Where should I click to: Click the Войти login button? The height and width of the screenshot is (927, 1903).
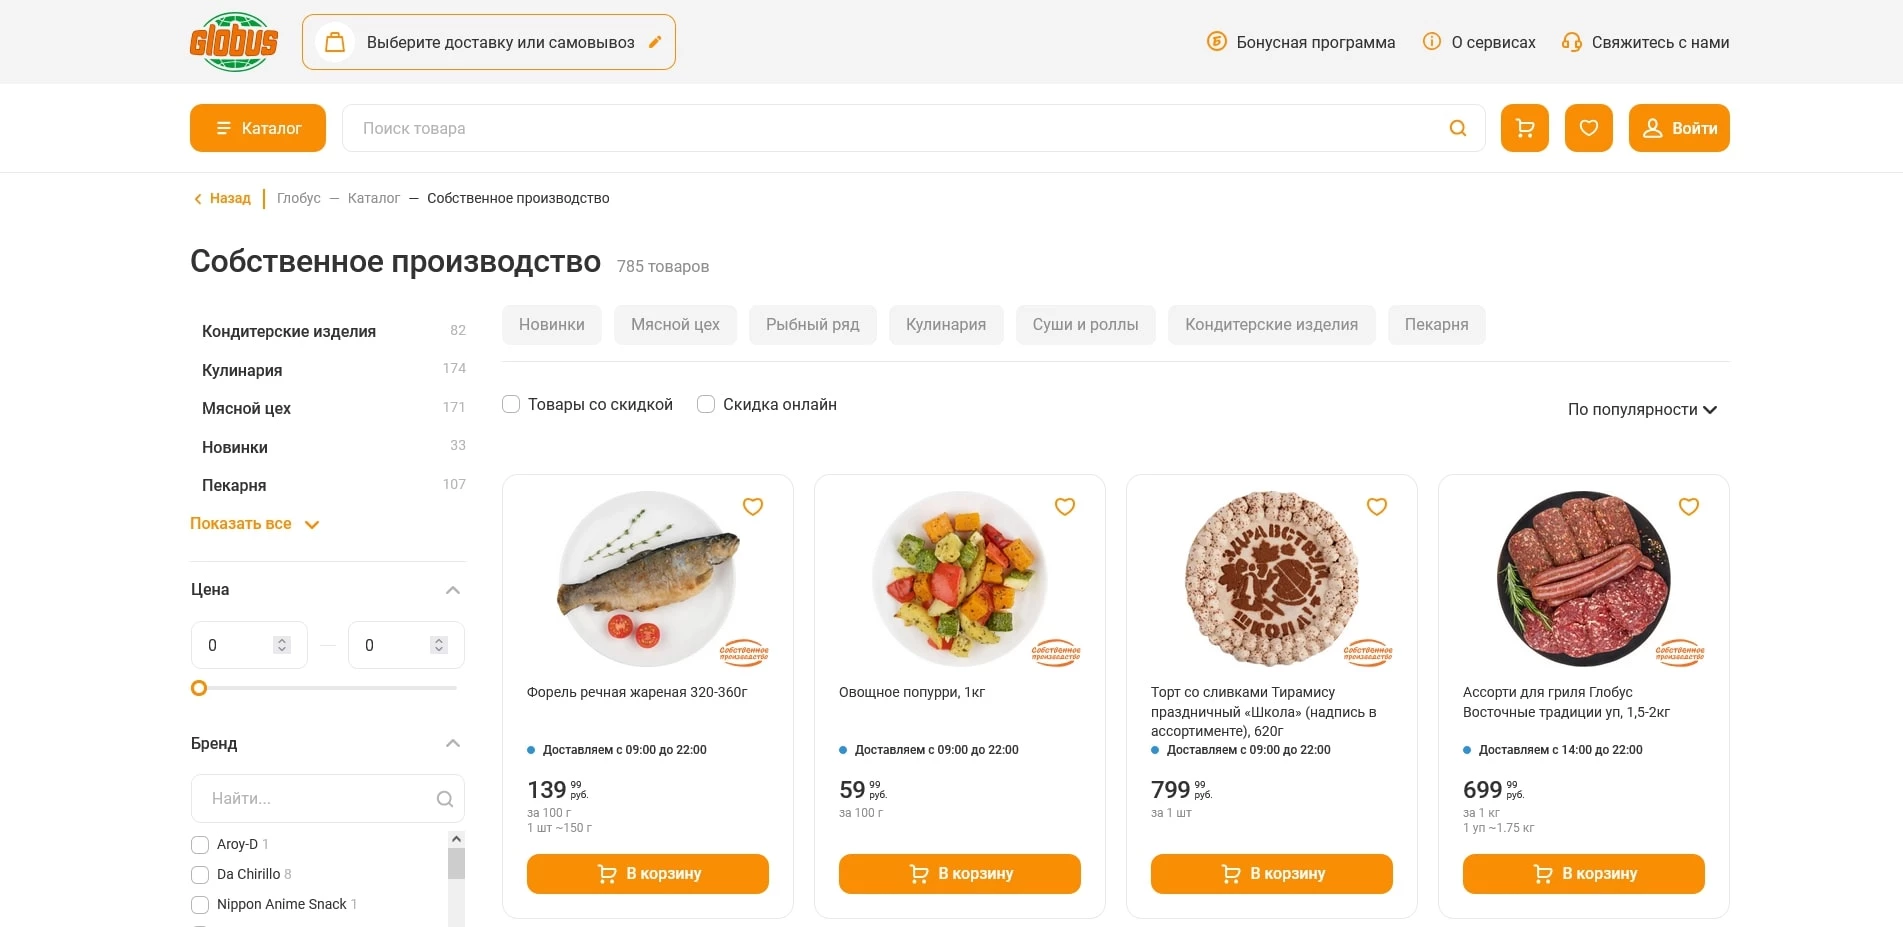pyautogui.click(x=1678, y=128)
